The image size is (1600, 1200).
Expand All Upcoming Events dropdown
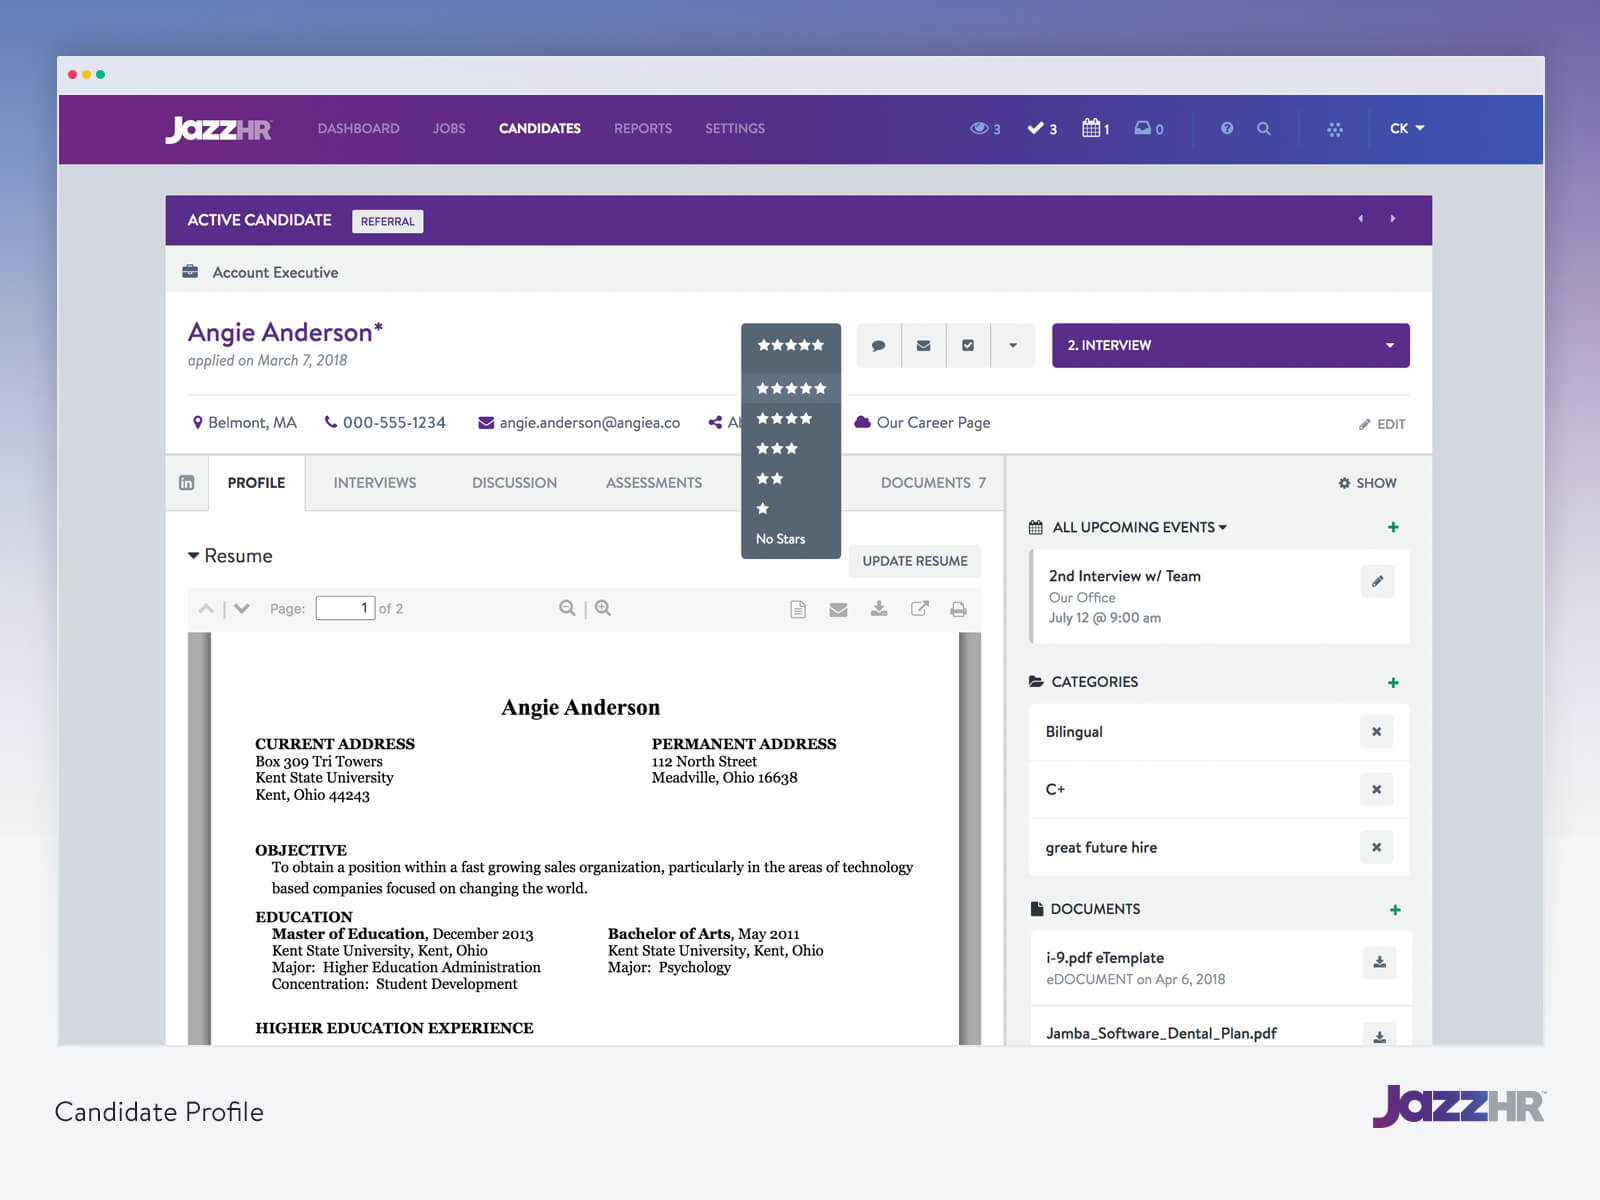click(1139, 527)
